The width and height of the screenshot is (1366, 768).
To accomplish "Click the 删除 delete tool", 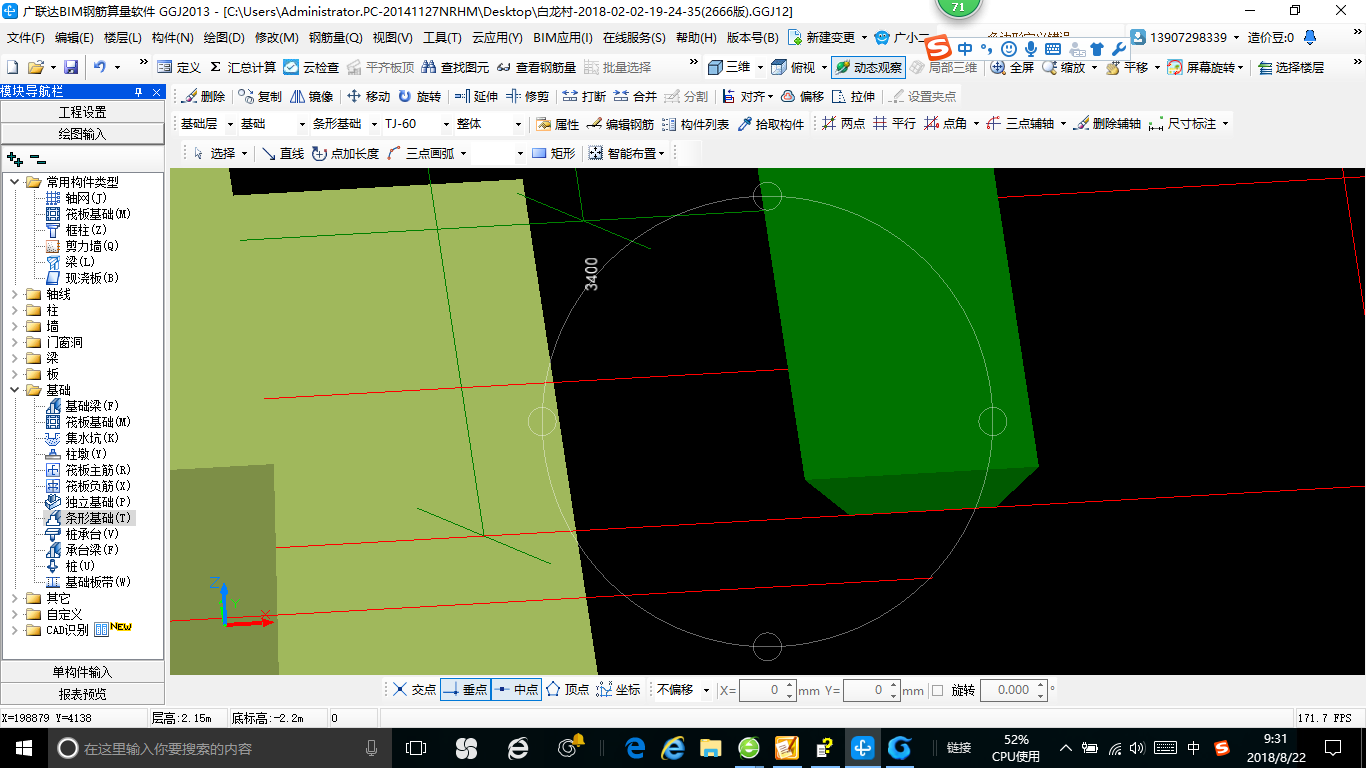I will (x=204, y=96).
